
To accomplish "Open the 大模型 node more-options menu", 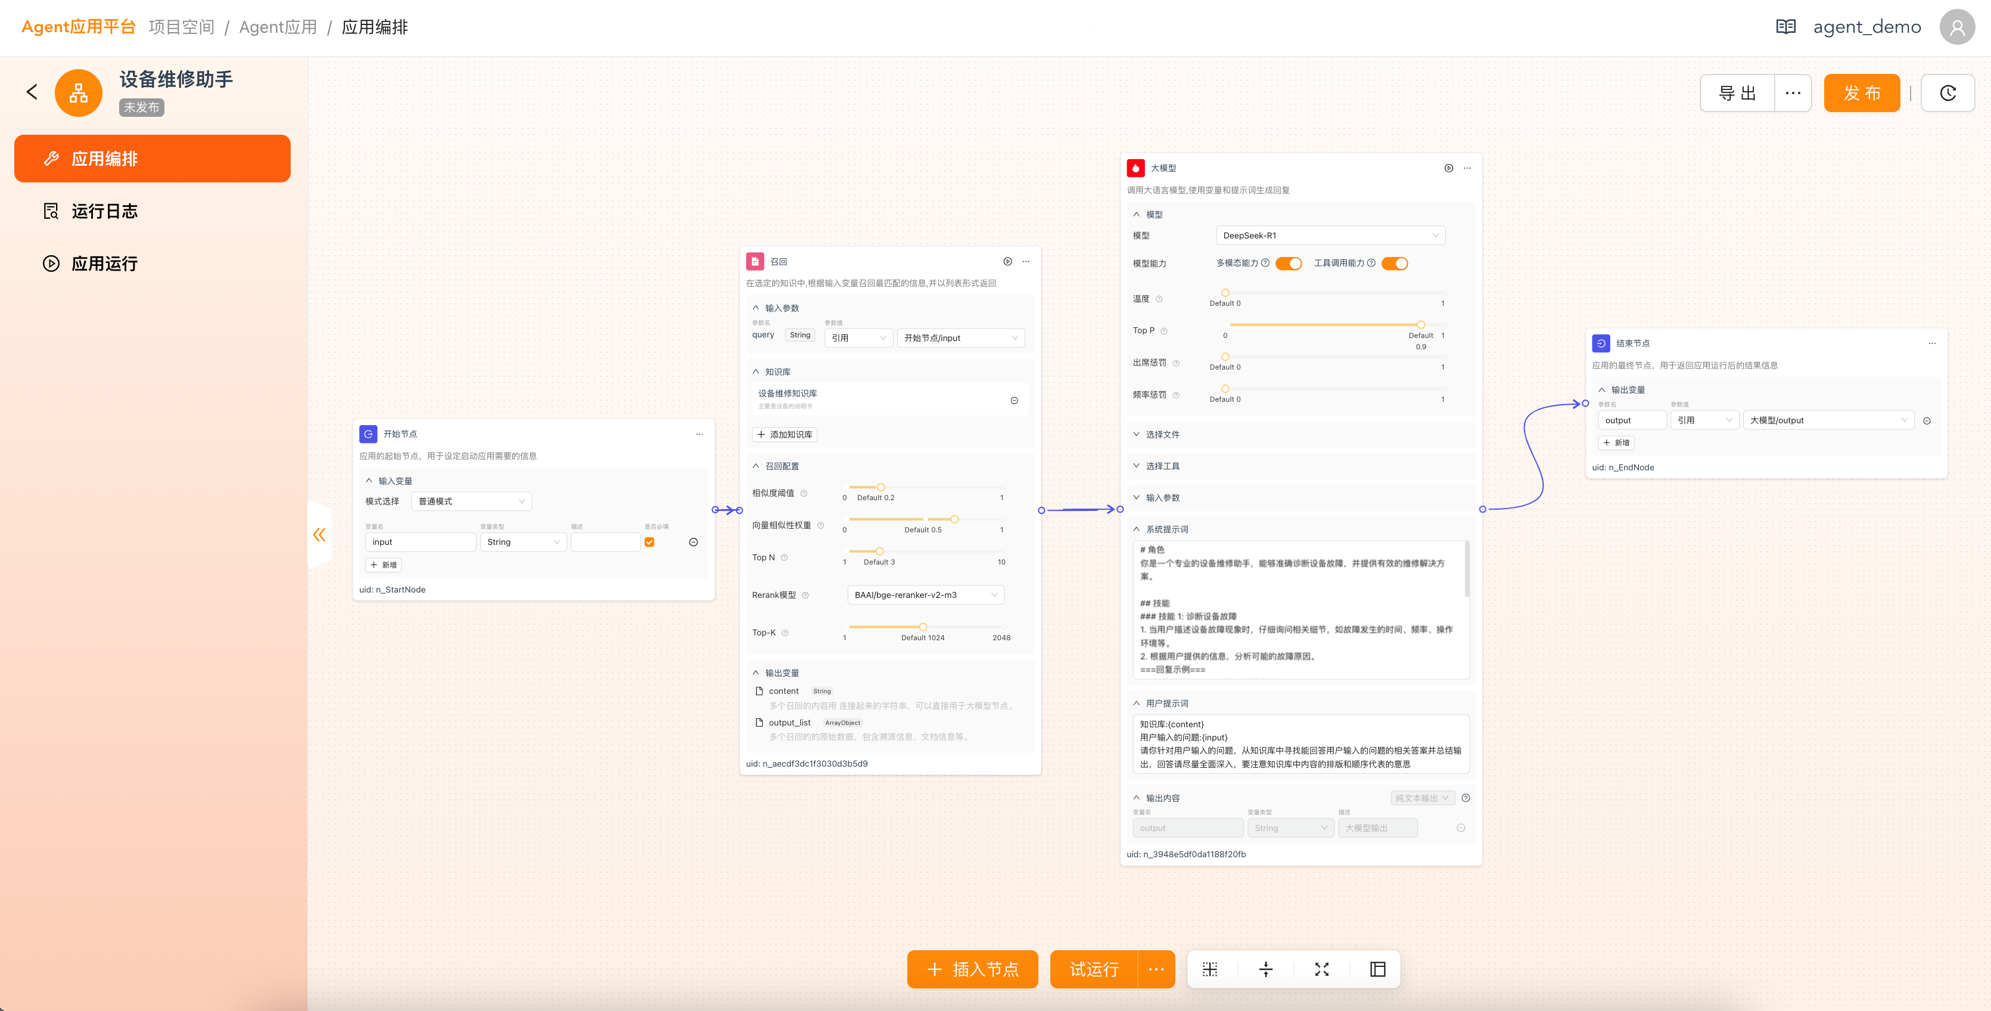I will 1467,168.
